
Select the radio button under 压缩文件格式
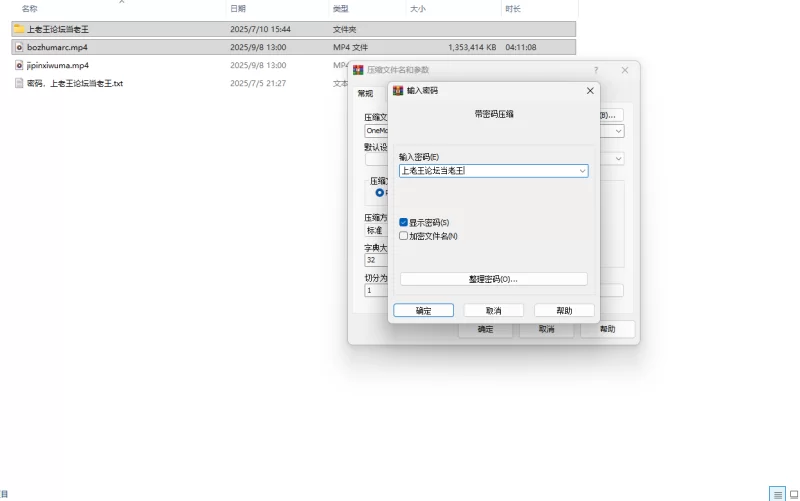click(380, 192)
